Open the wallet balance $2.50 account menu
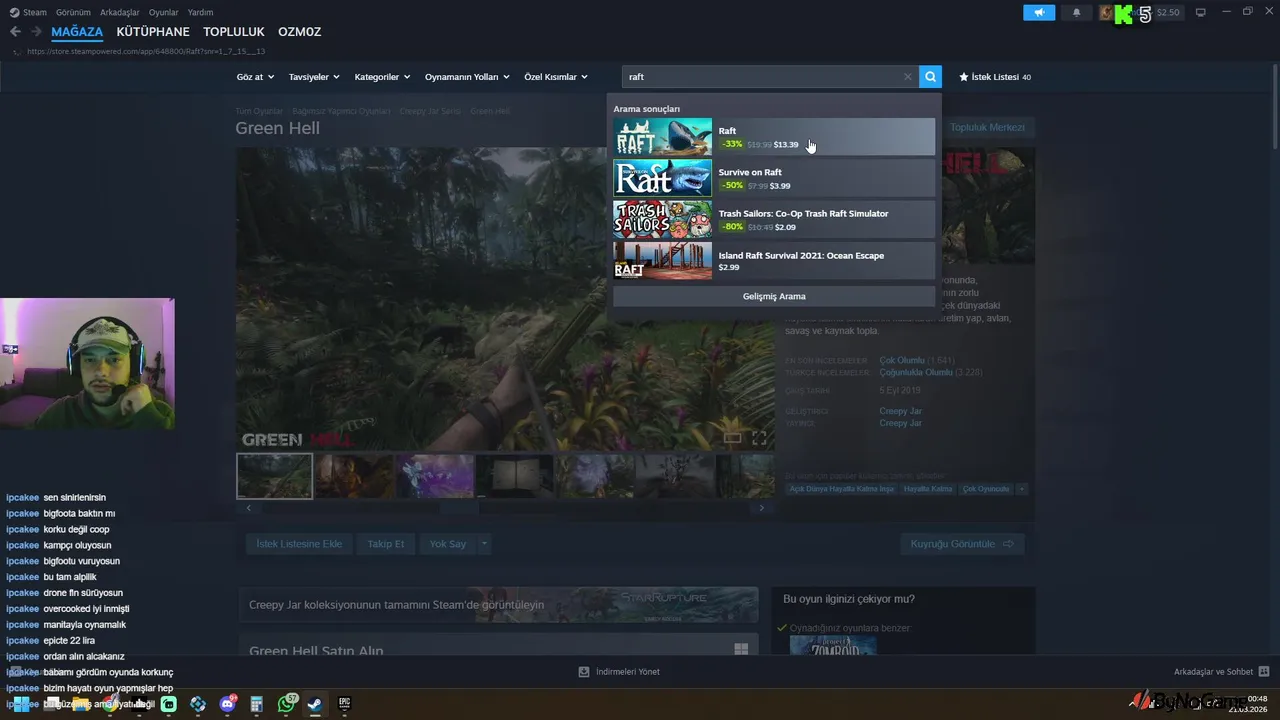The image size is (1280, 720). pyautogui.click(x=1168, y=13)
